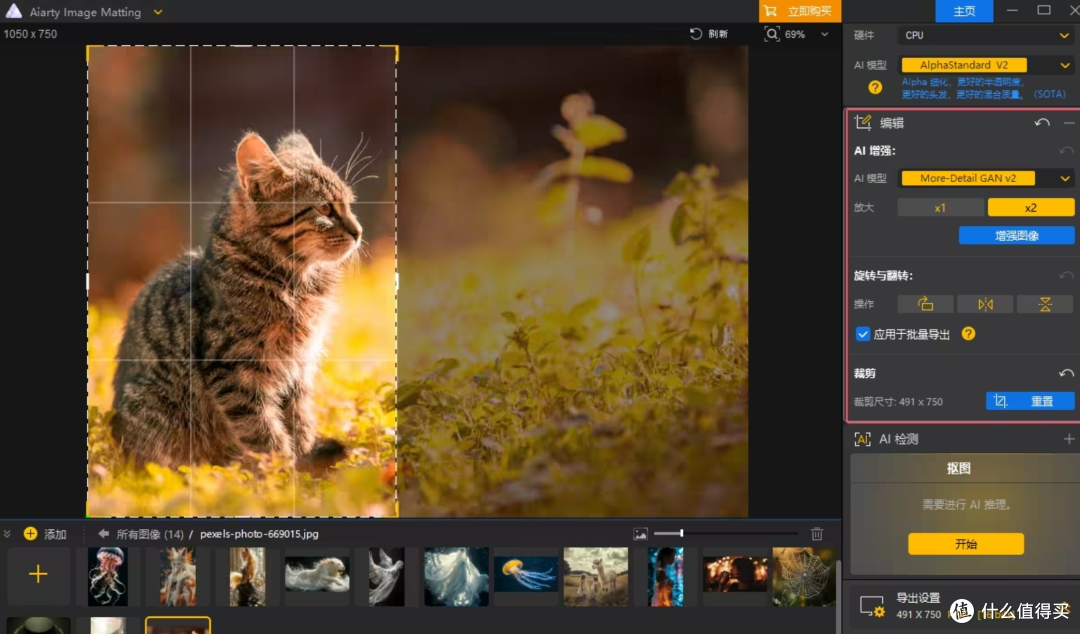Click the rotate image icon
The width and height of the screenshot is (1080, 634).
coord(925,304)
